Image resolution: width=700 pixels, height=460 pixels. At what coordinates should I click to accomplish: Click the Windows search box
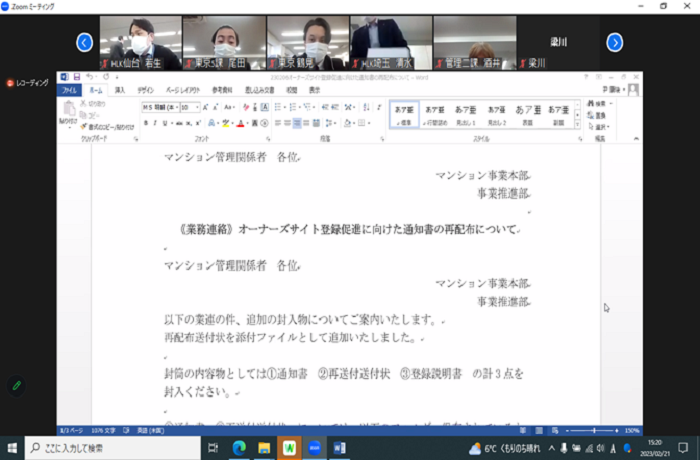[112, 448]
